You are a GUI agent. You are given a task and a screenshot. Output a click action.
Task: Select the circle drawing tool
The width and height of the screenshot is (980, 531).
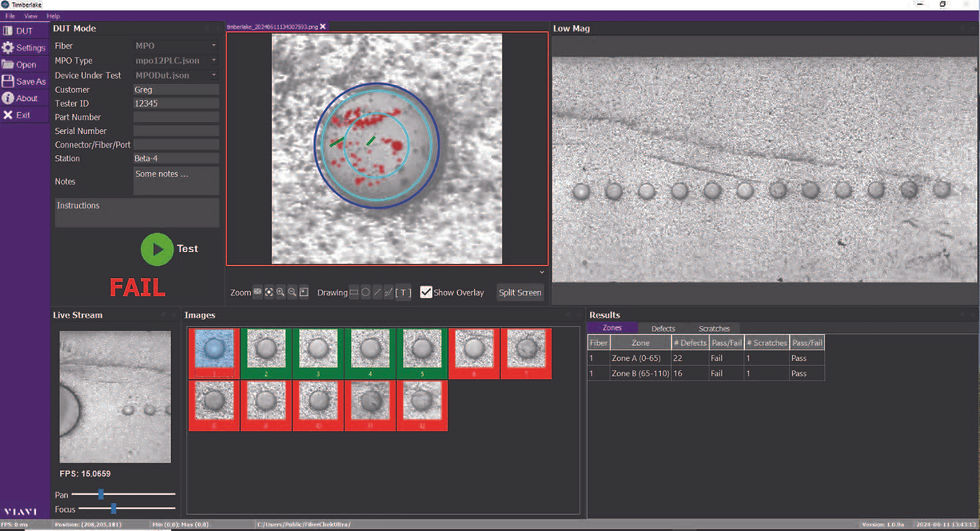(366, 293)
